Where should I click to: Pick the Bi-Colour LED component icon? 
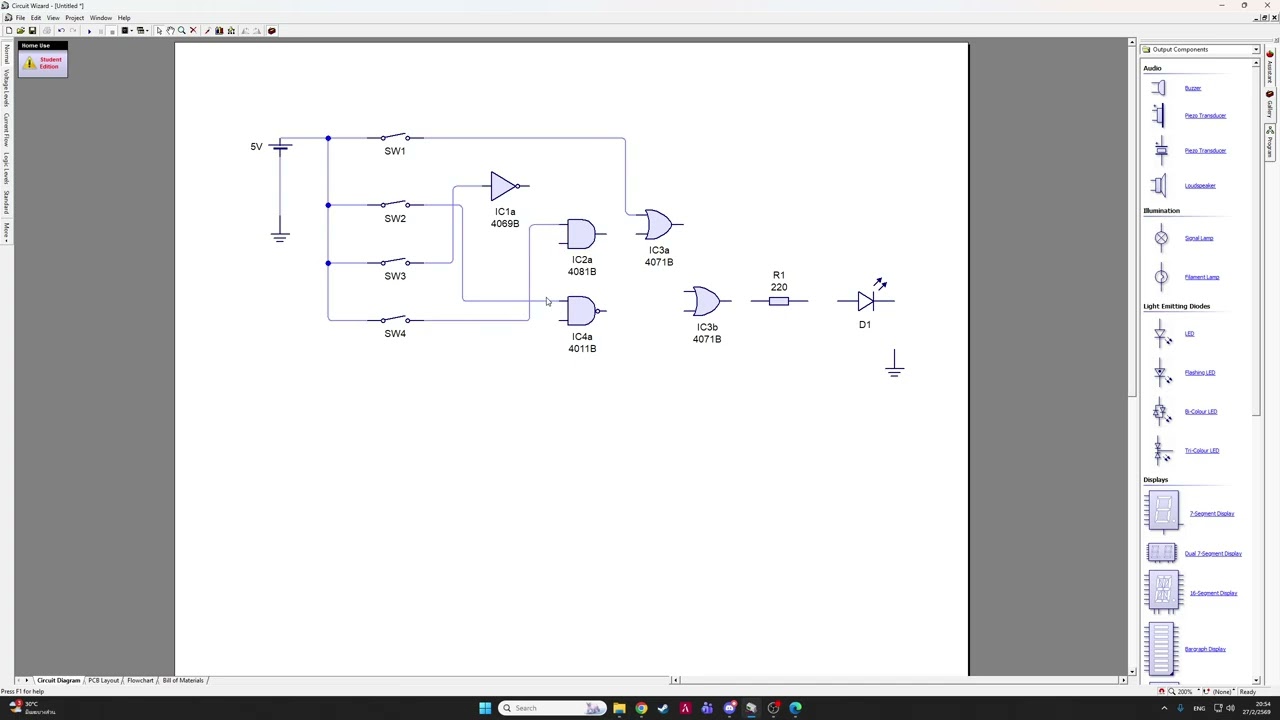[1161, 411]
